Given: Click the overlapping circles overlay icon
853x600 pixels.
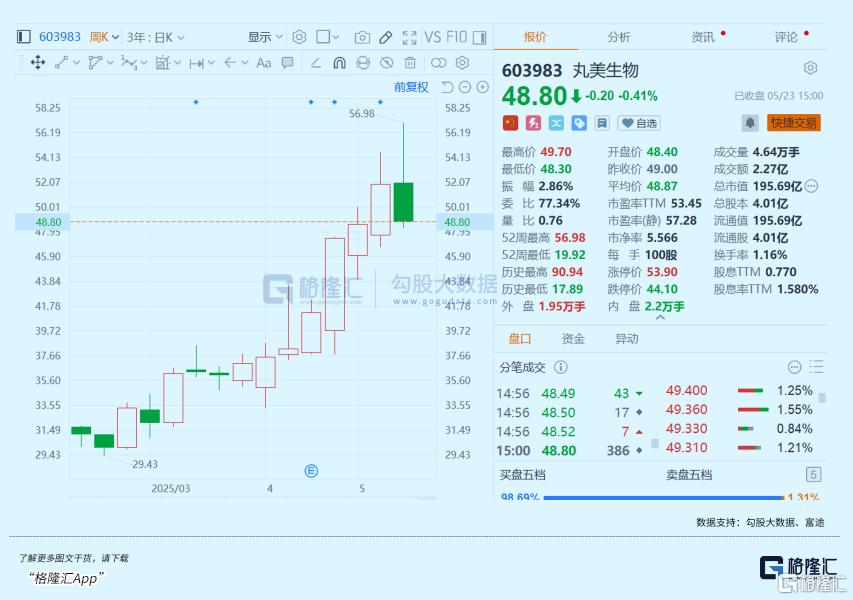Looking at the screenshot, I should coord(438,63).
